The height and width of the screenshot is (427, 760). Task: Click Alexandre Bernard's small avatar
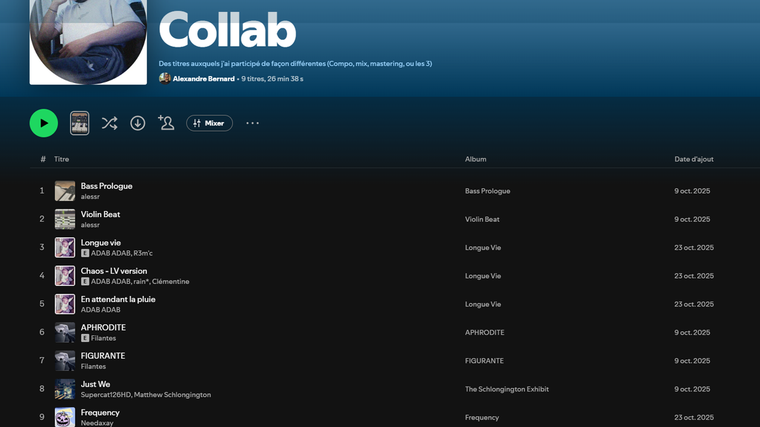point(165,78)
